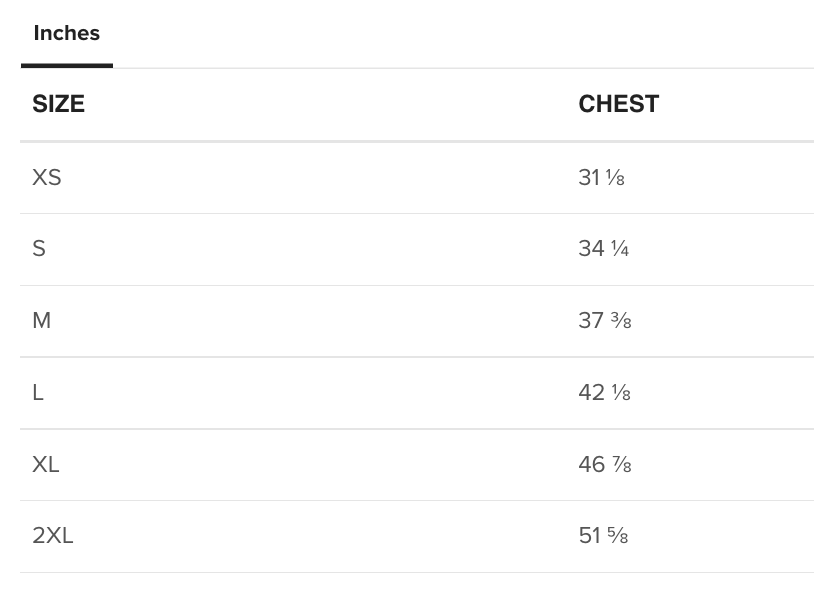Click empty middle of XS row
This screenshot has height=590, width=814.
[x=311, y=177]
